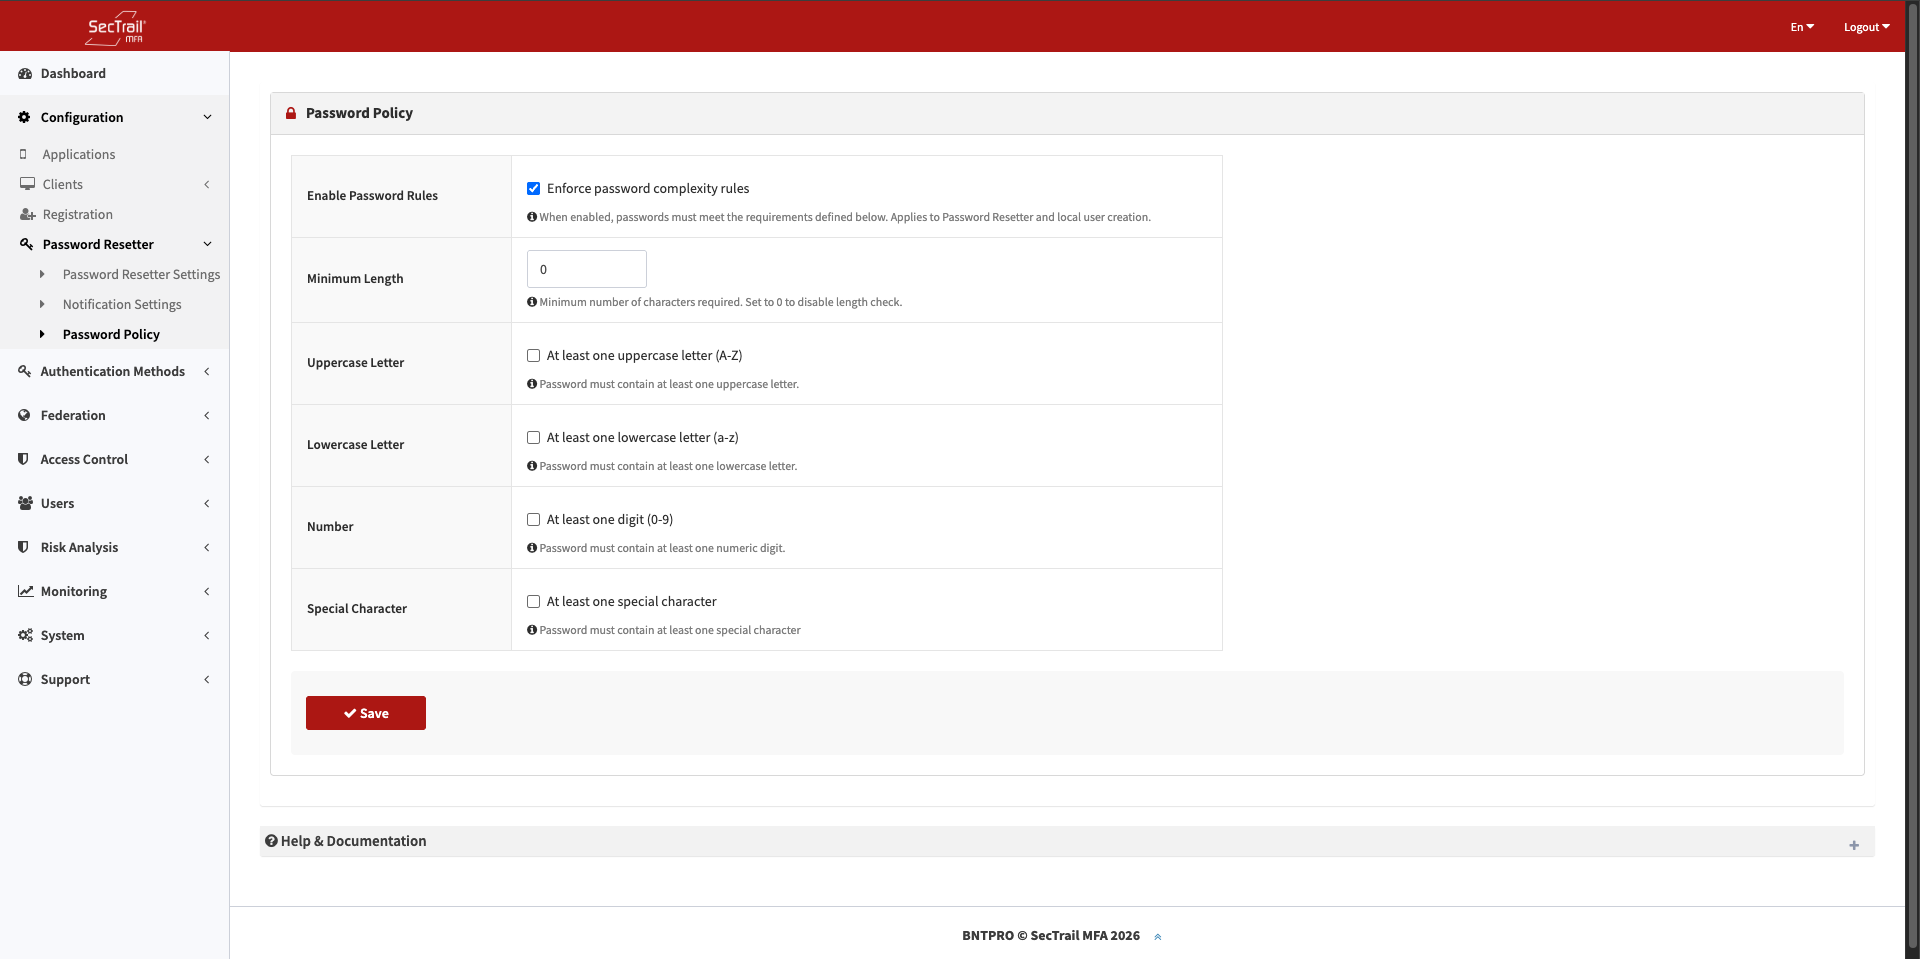Click the Minimum Length input field
The width and height of the screenshot is (1920, 959).
click(586, 269)
